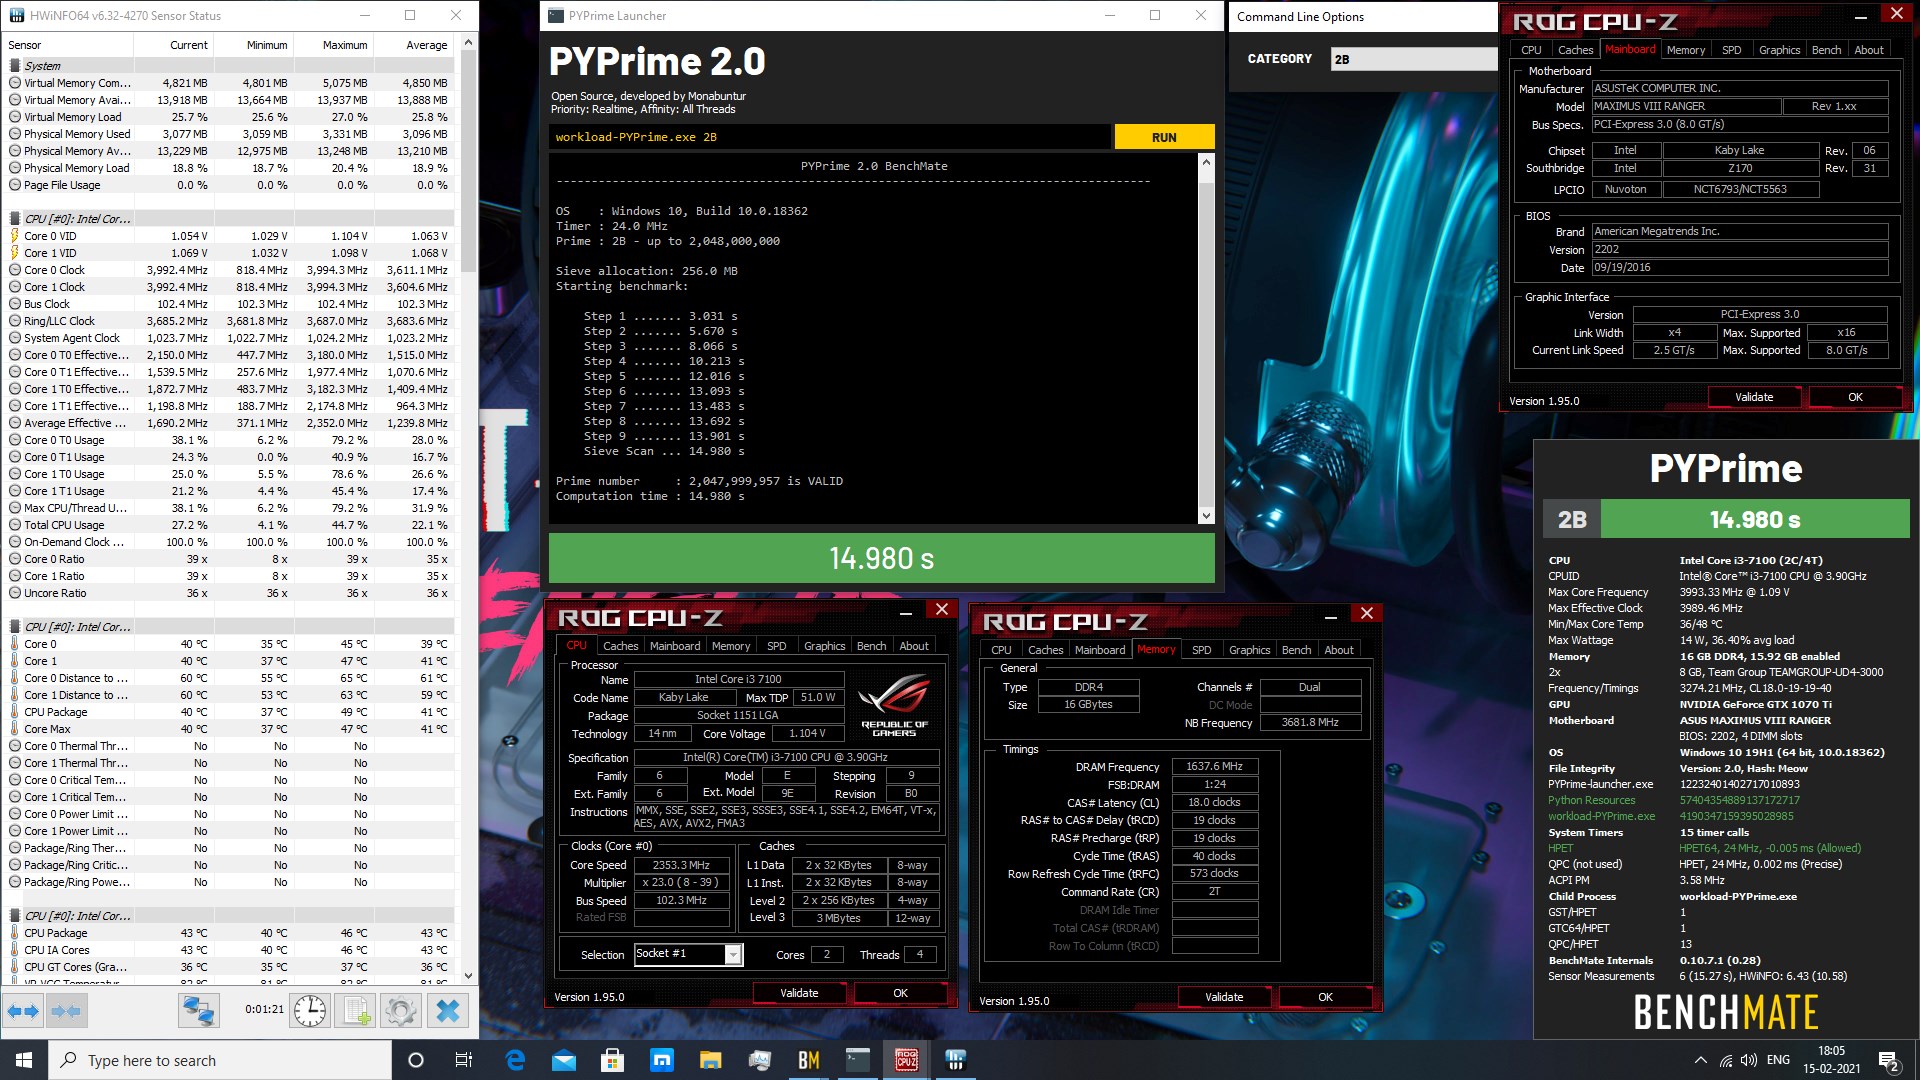Click the blue X close-sensors icon in HWiNFO
Screen dimensions: 1920x1080
448,1011
